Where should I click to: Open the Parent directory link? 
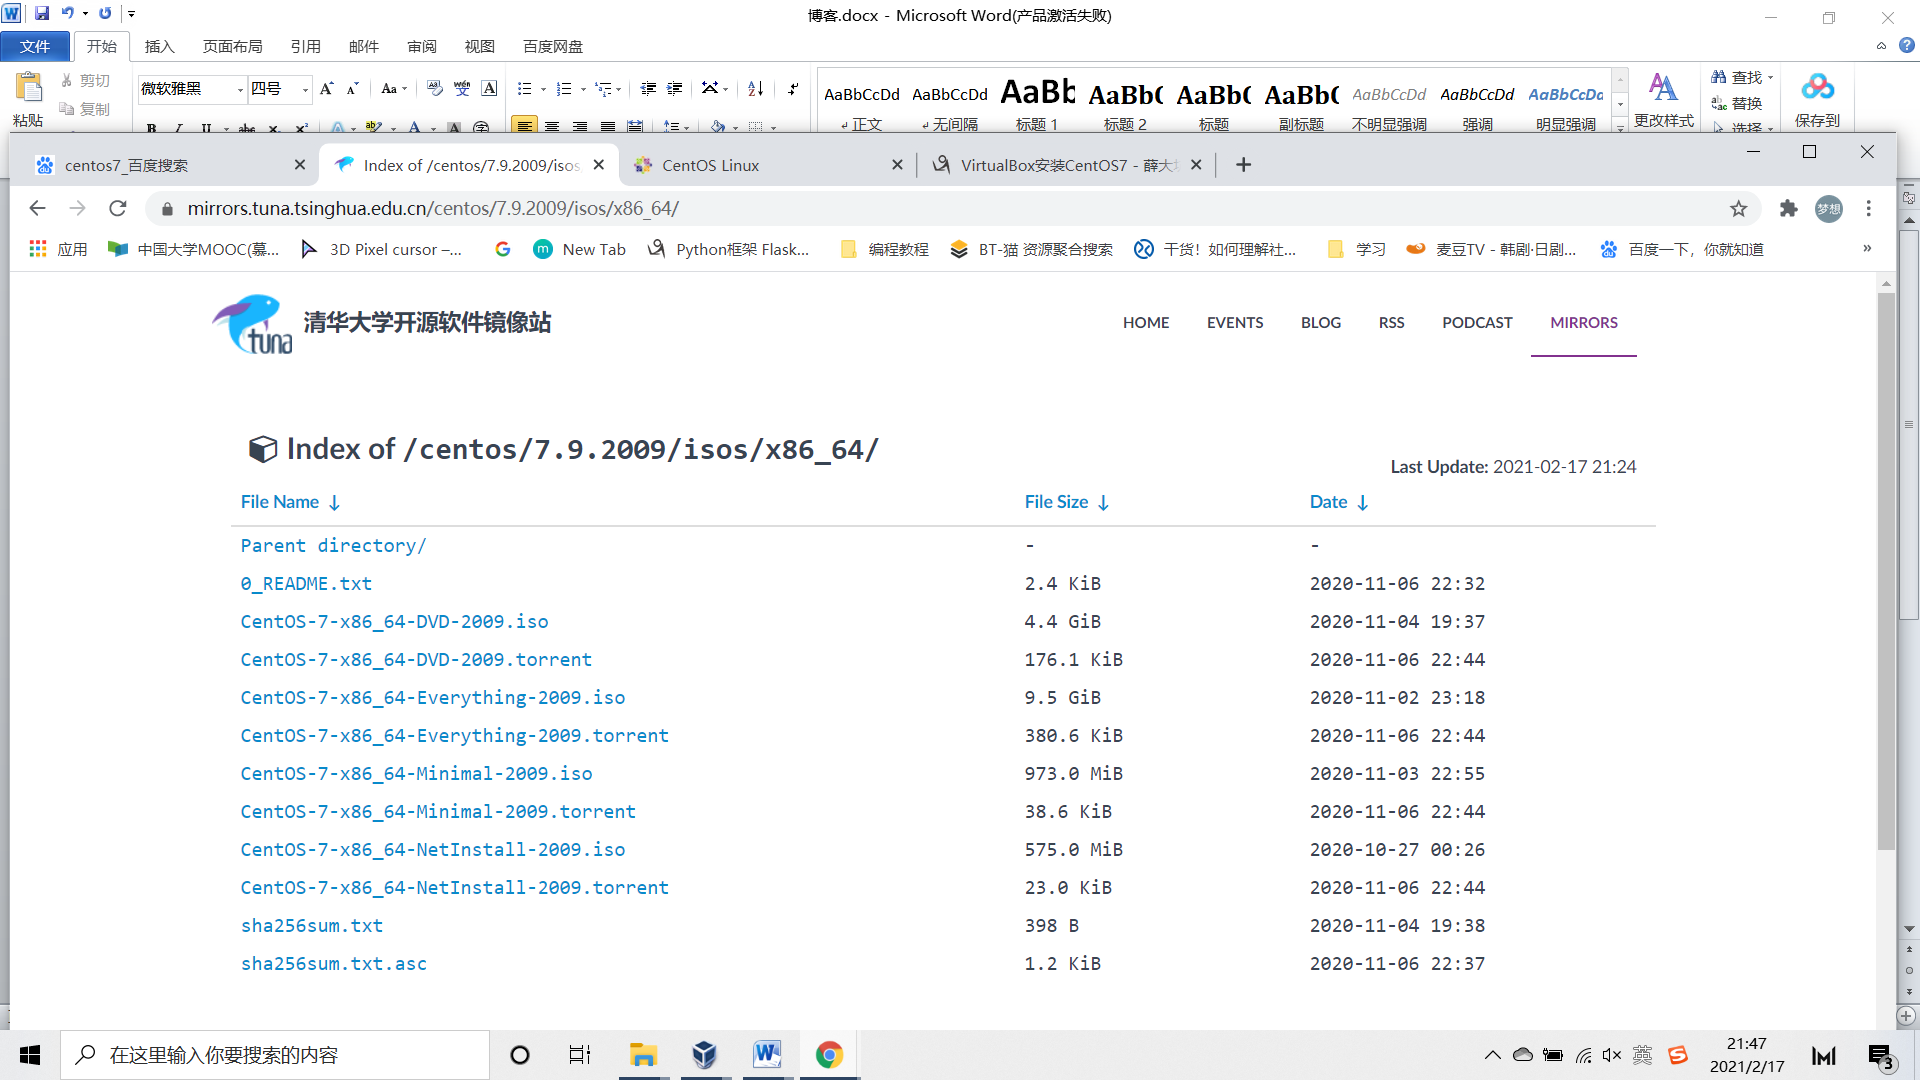coord(333,545)
